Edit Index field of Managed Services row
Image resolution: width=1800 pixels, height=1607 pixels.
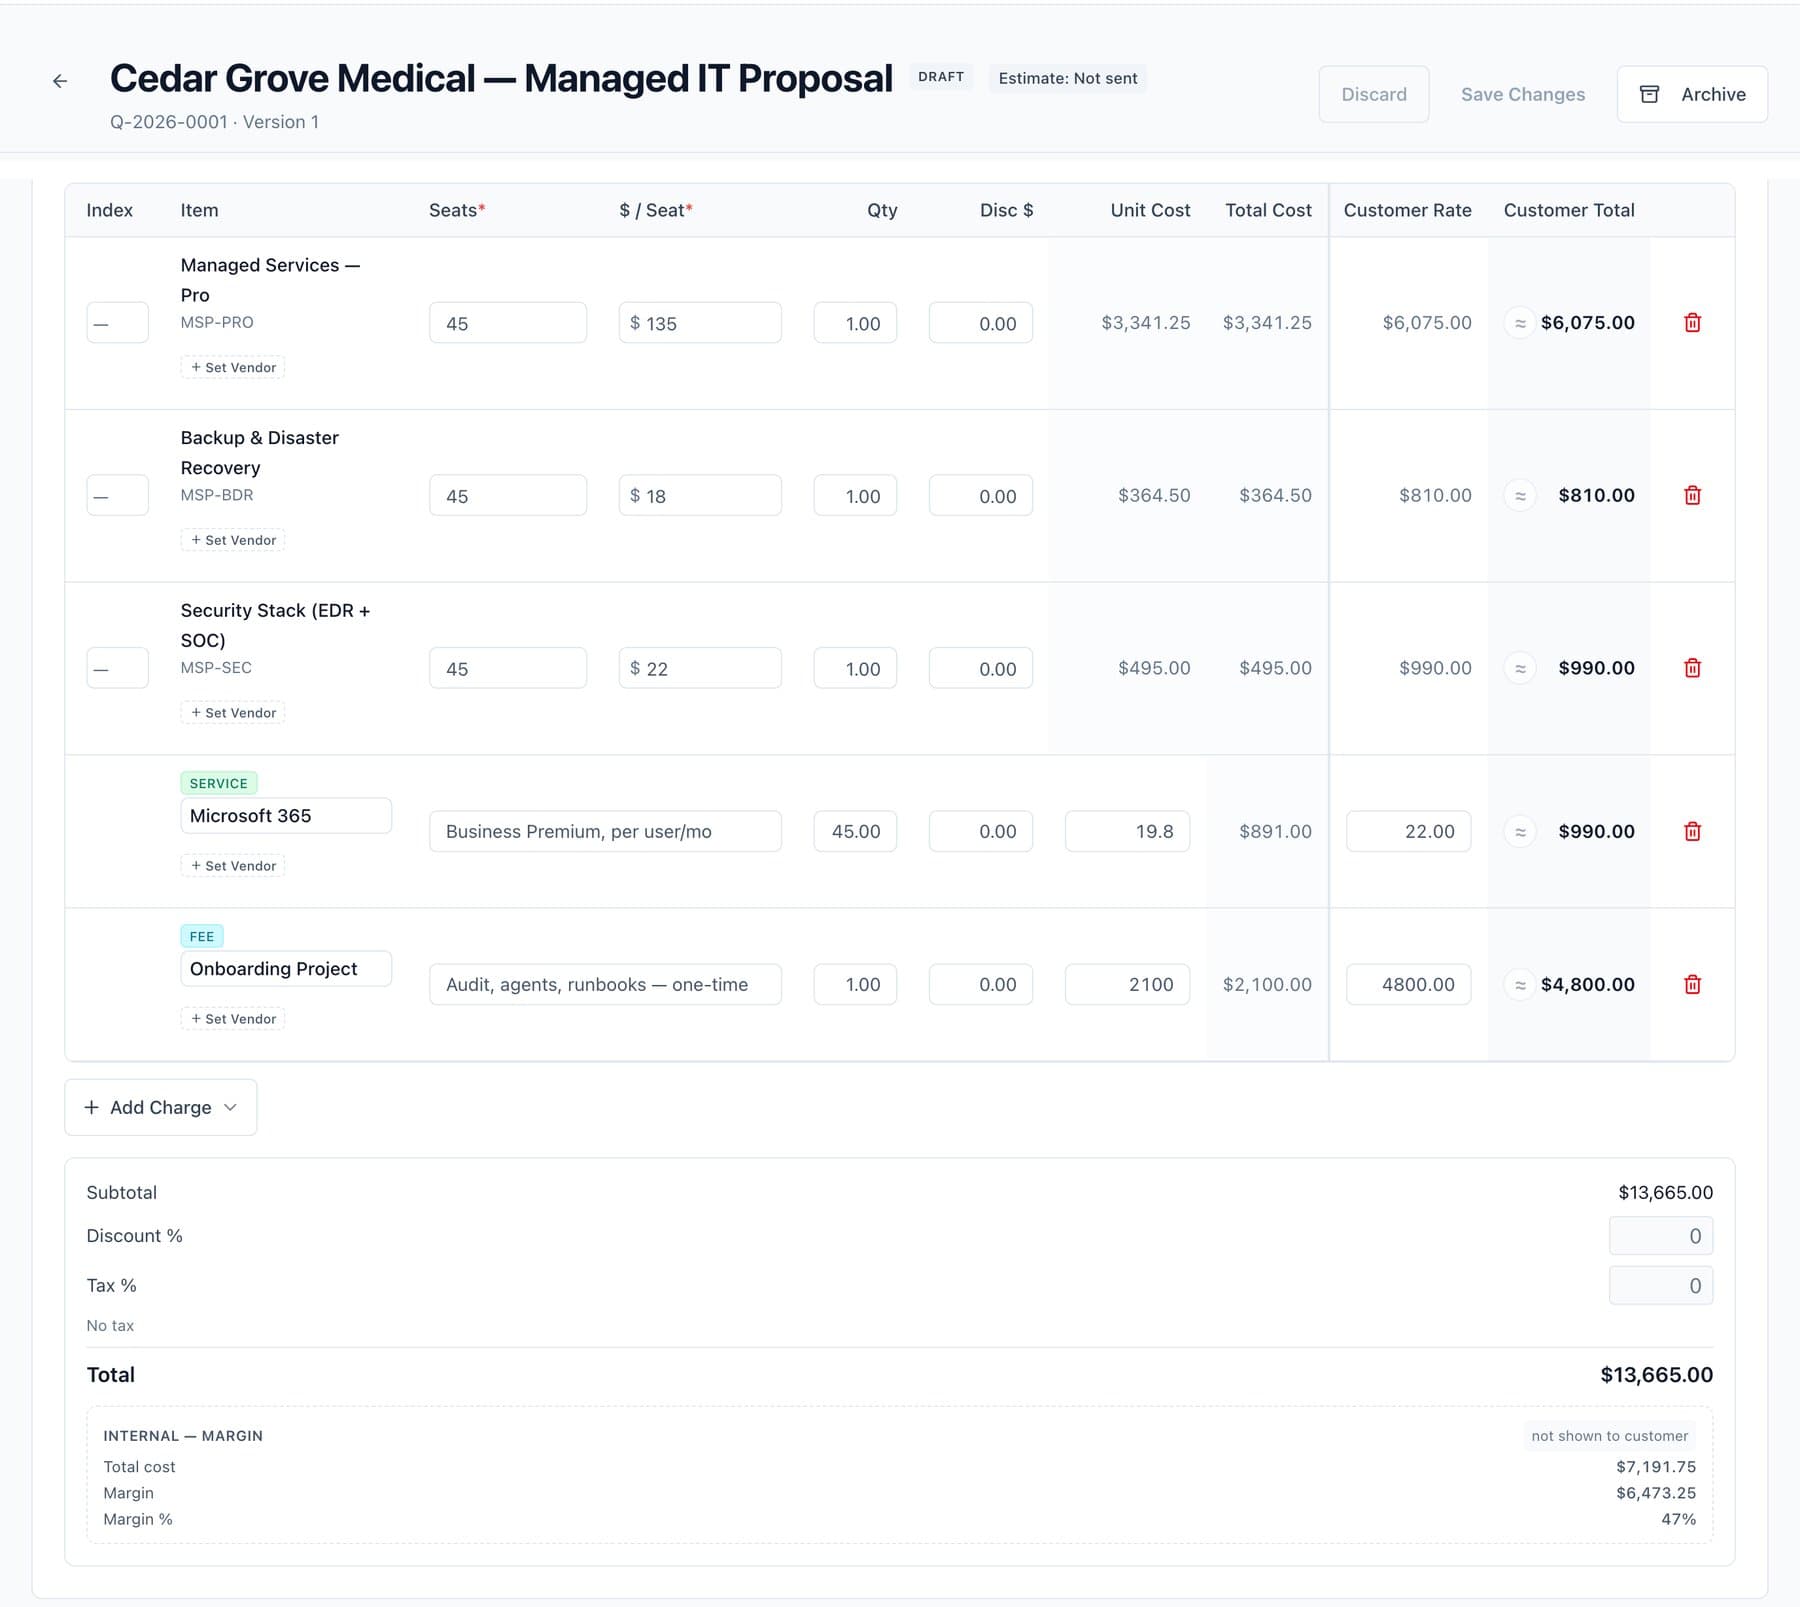coord(117,323)
